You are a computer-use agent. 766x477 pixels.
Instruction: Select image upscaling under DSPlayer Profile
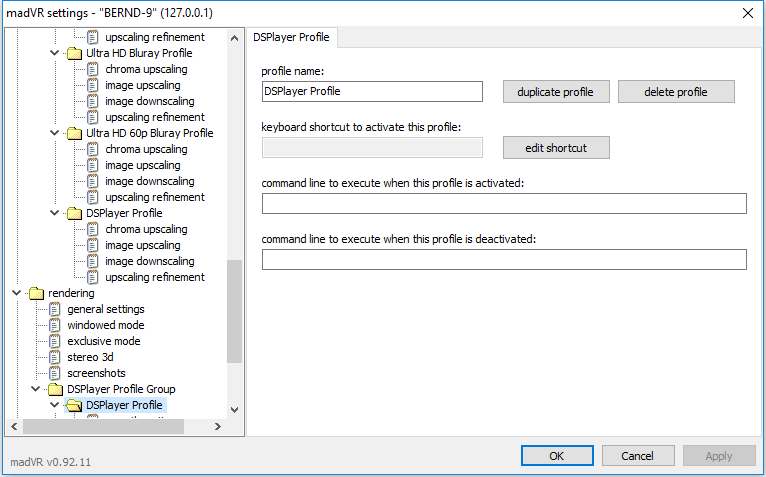coord(143,245)
